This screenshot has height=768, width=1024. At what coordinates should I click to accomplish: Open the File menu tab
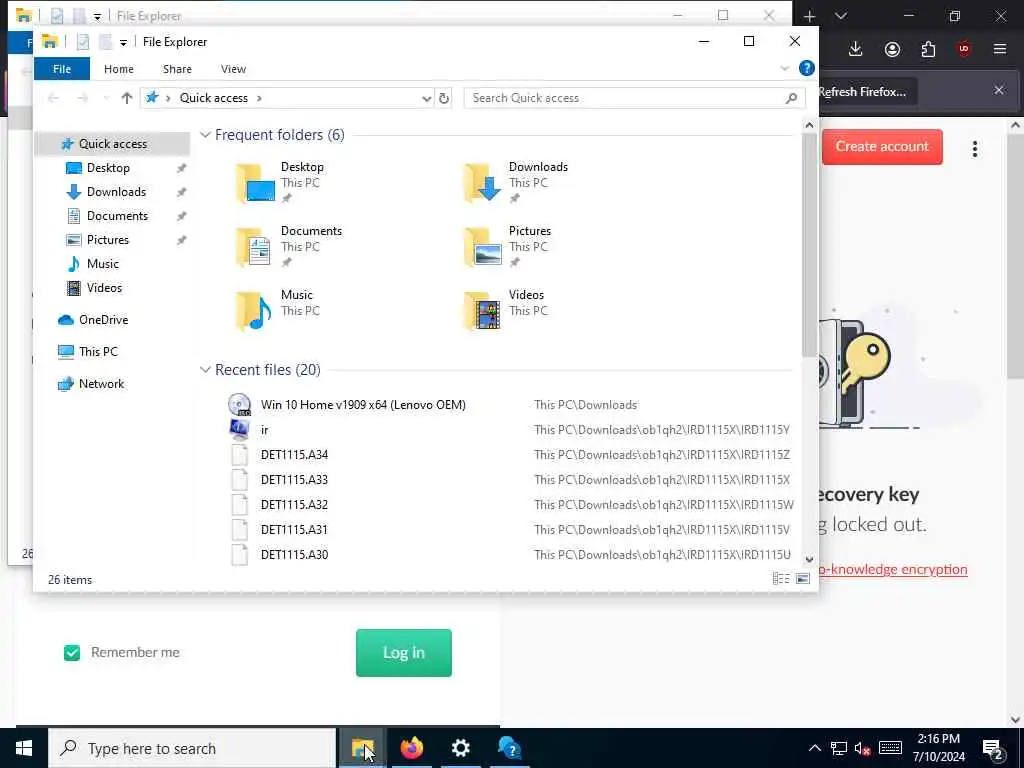(x=62, y=69)
